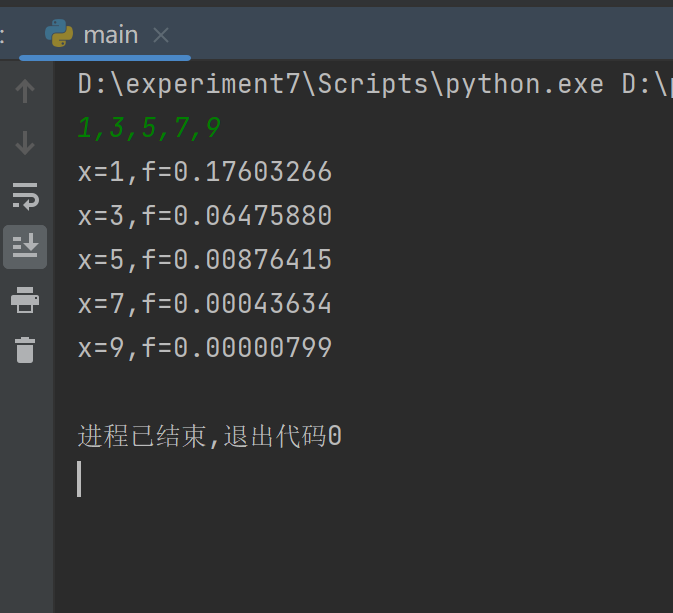This screenshot has height=613, width=673.
Task: Click the output line x=9,f=0.00000799
Action: 205,348
